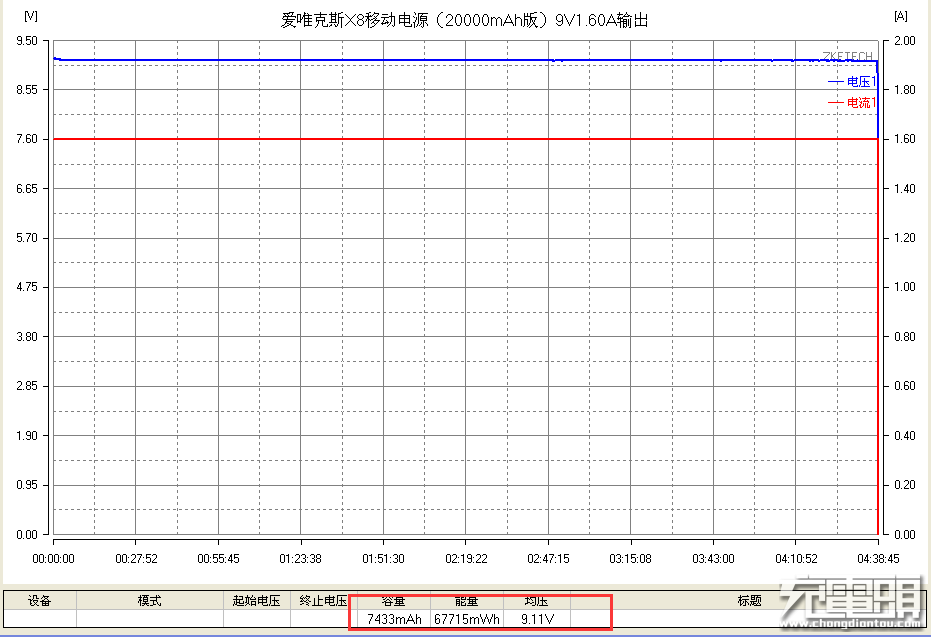Select the 电压1 legend entry

point(852,82)
